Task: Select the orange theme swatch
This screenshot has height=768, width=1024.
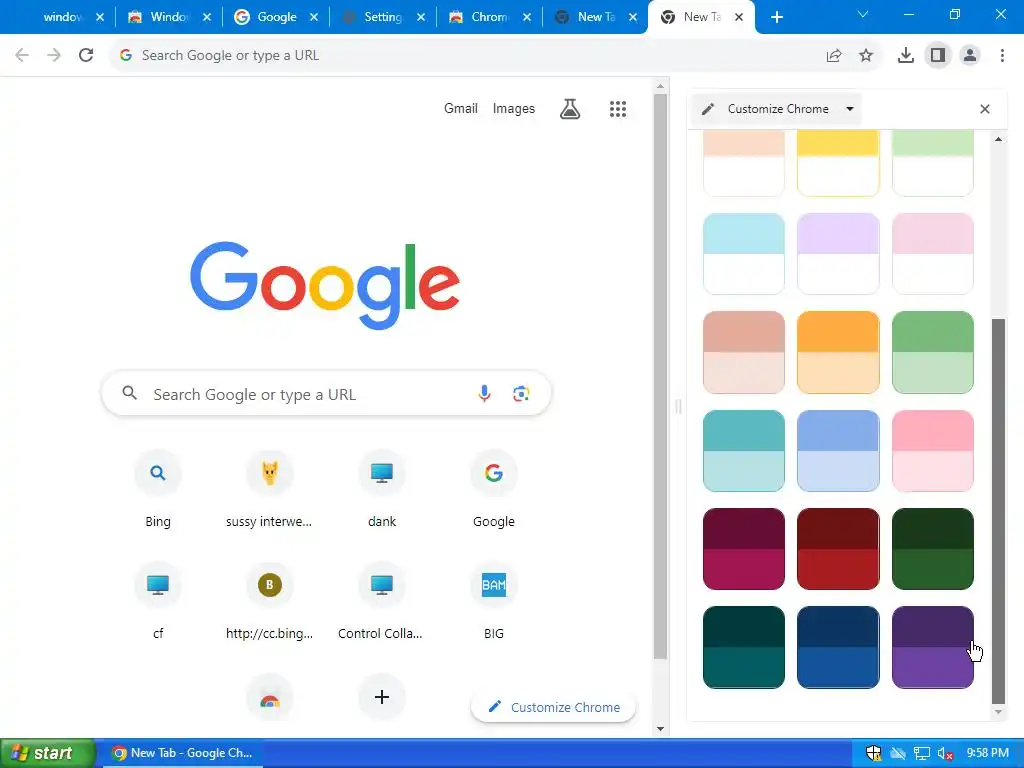Action: [x=838, y=352]
